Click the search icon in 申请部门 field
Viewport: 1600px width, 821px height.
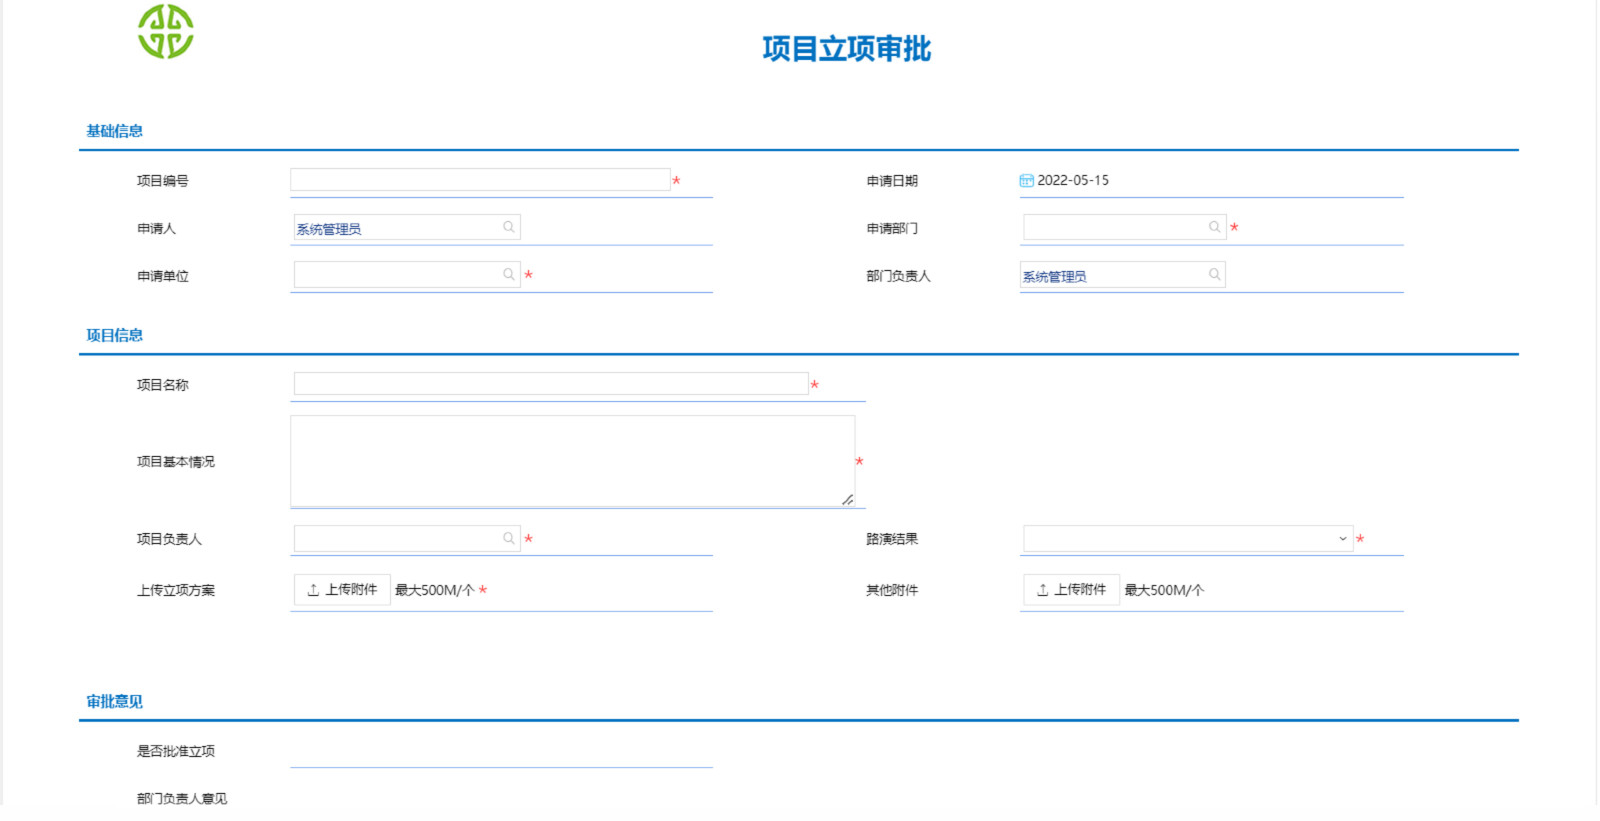point(1214,227)
